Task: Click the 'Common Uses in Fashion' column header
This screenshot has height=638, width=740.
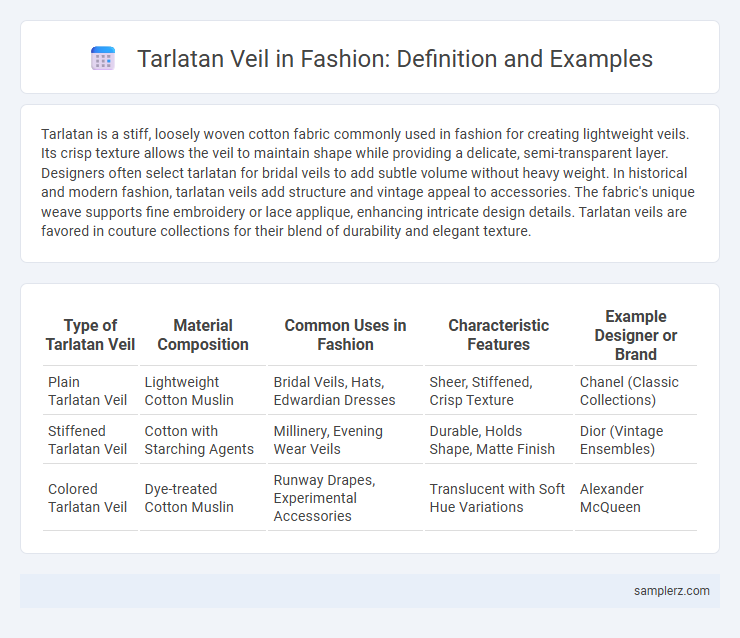Action: 345,335
